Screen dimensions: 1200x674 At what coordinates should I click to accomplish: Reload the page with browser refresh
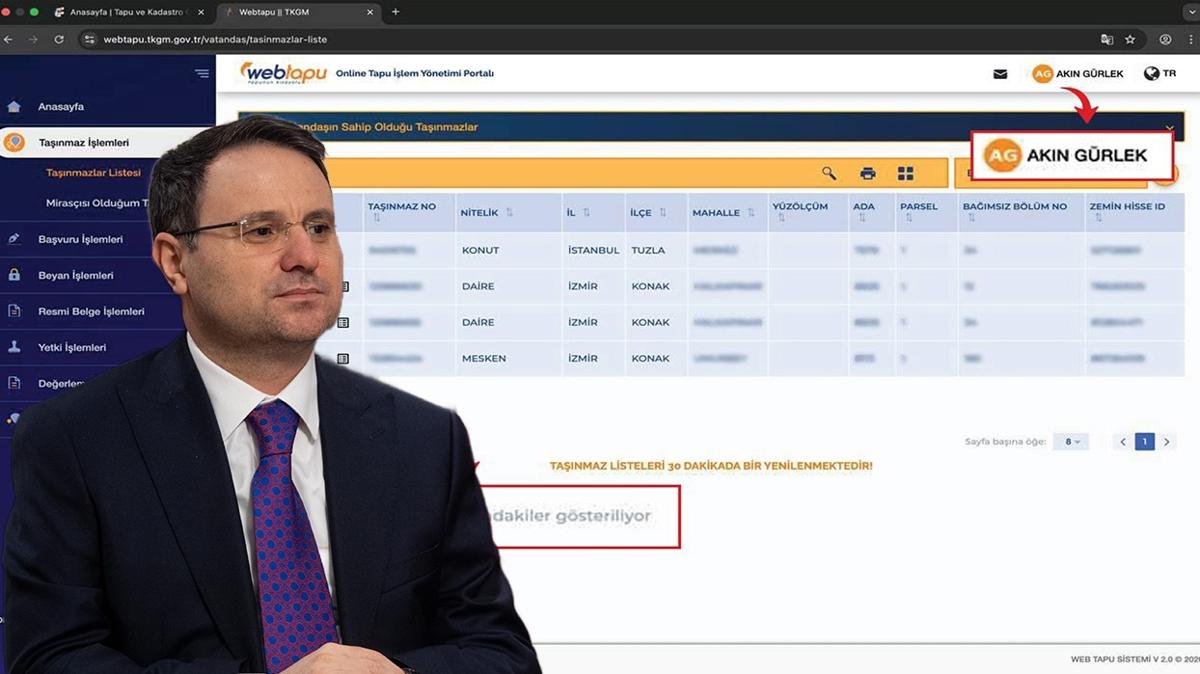[59, 40]
